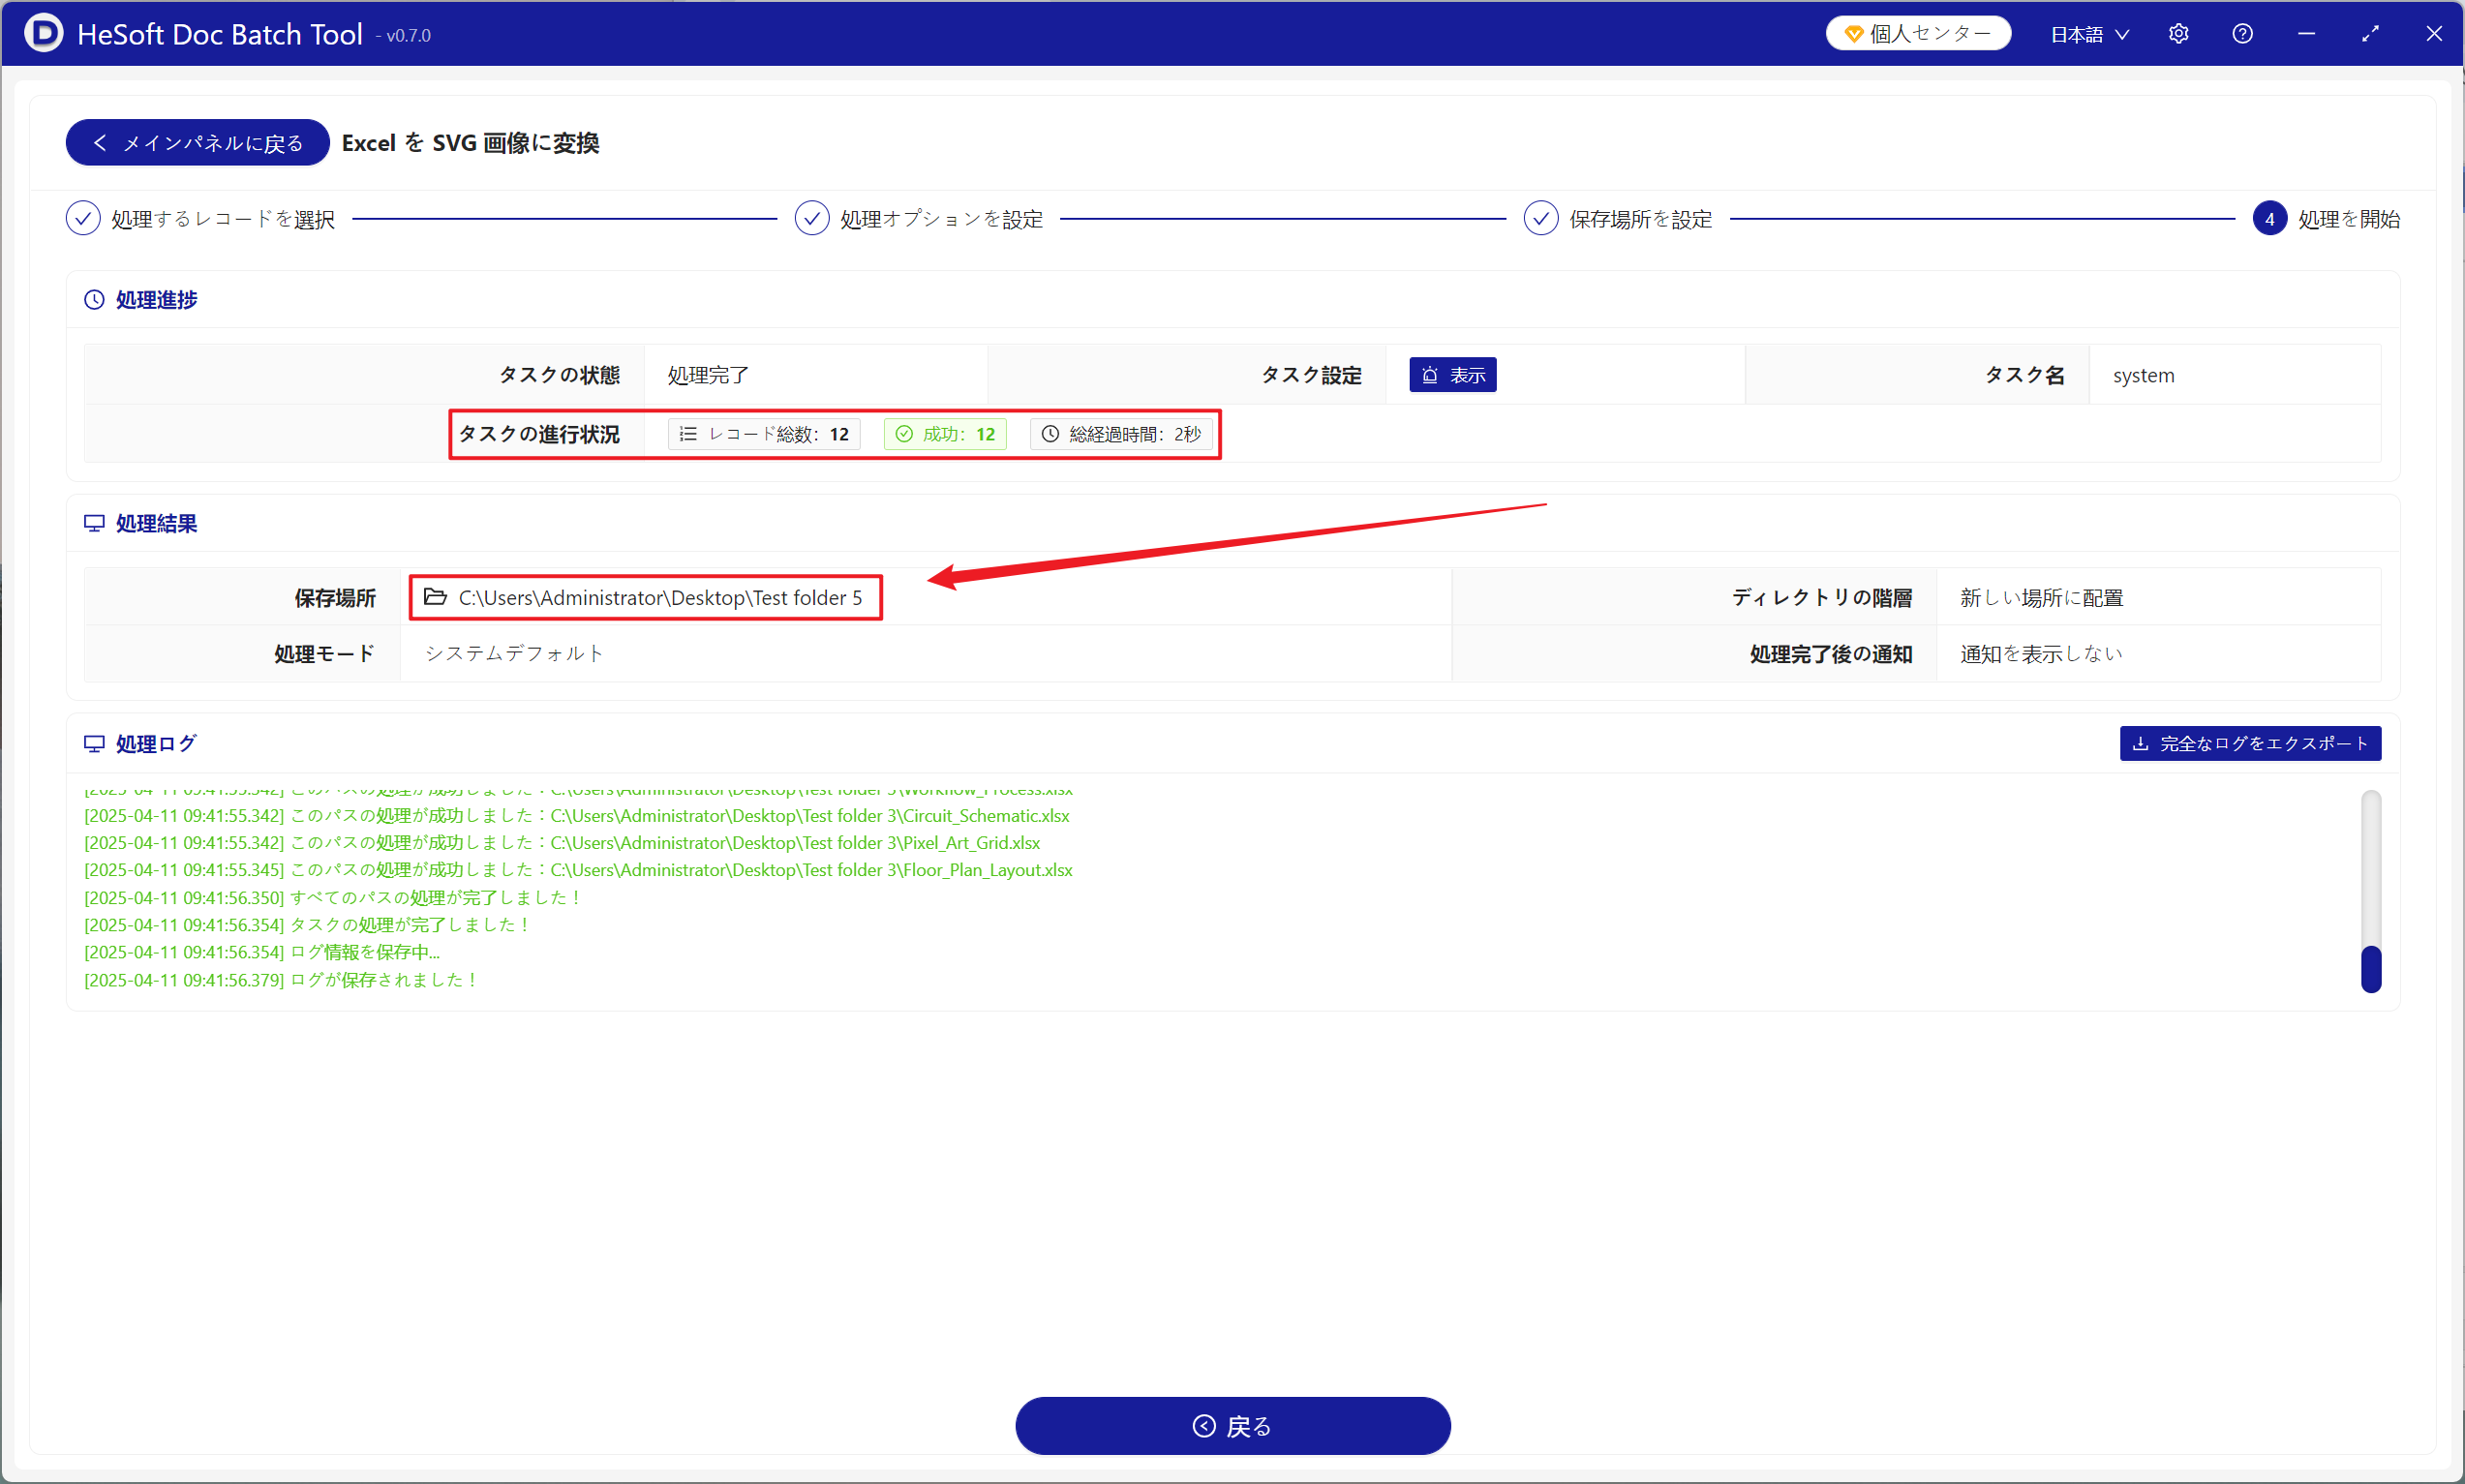Expand the 日本語 language dropdown
This screenshot has width=2465, height=1484.
(x=2089, y=34)
